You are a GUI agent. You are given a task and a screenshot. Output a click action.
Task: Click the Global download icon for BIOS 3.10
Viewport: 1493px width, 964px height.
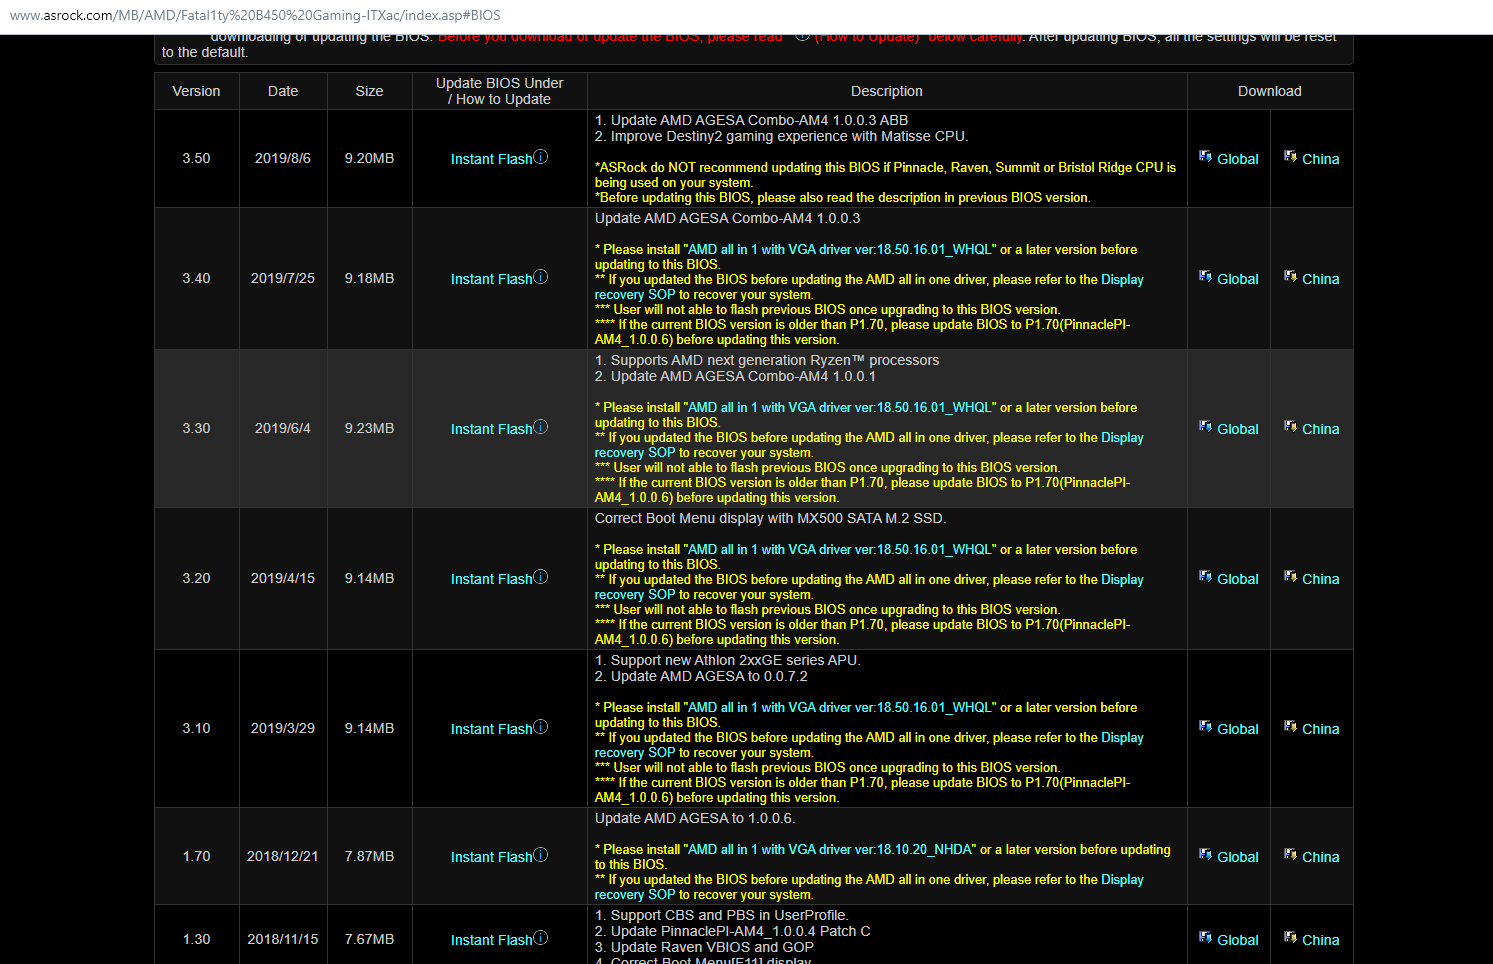(x=1206, y=727)
